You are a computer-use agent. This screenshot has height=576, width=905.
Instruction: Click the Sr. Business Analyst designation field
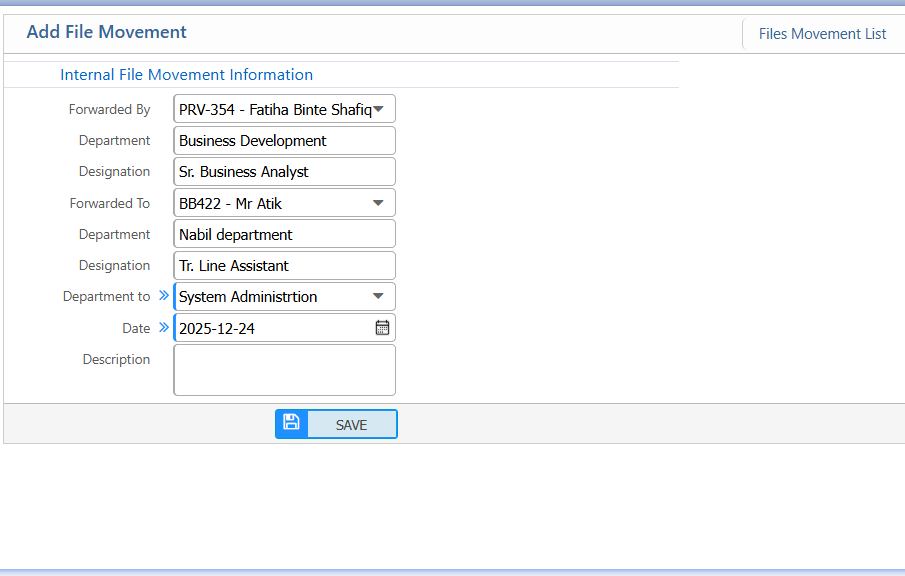pyautogui.click(x=284, y=171)
